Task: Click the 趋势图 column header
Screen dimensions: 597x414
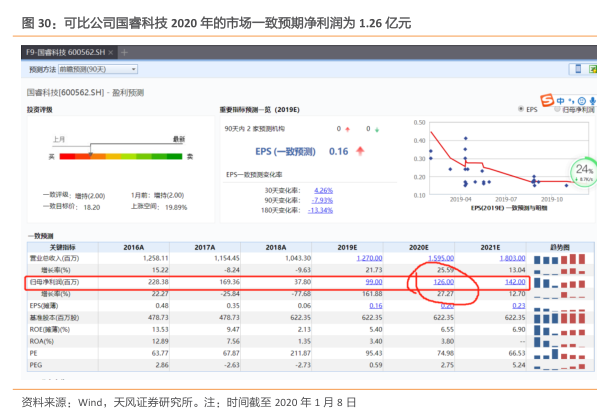Action: [560, 247]
